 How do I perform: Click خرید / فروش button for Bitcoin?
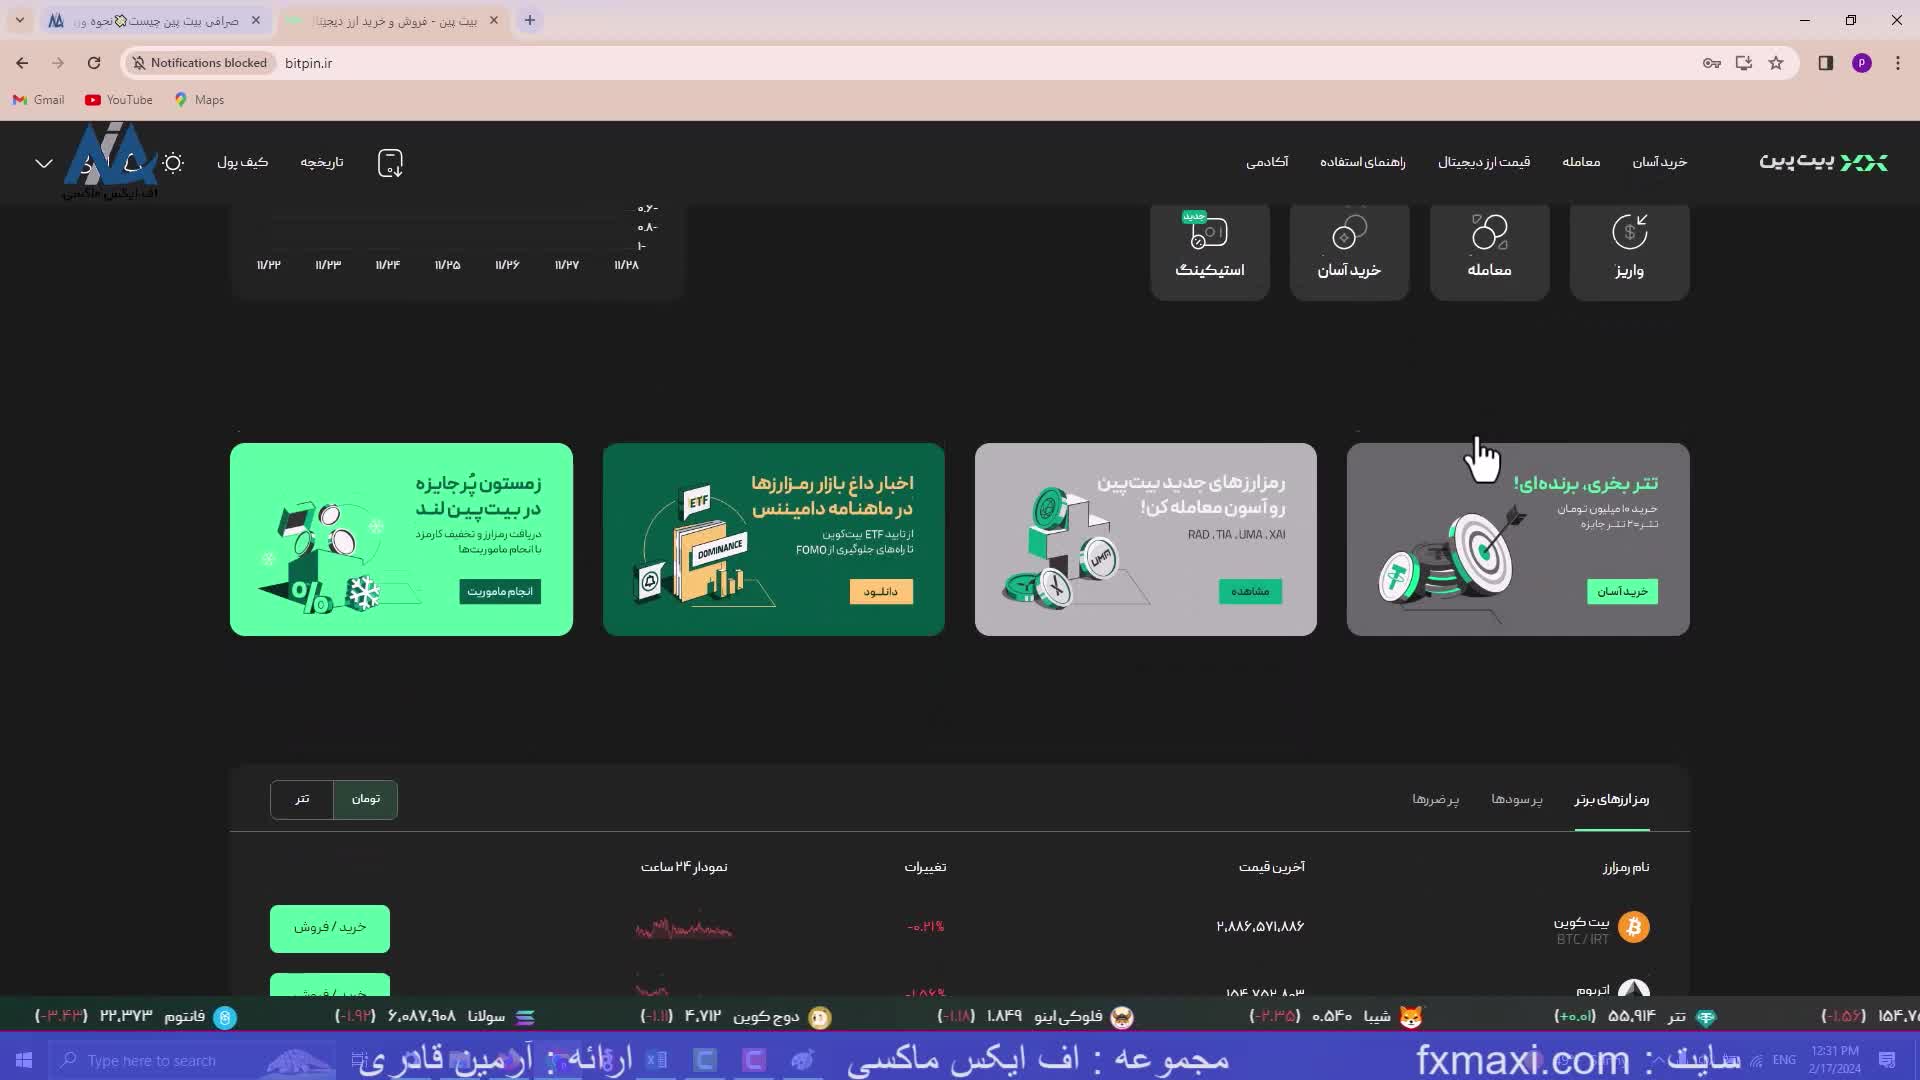point(329,927)
